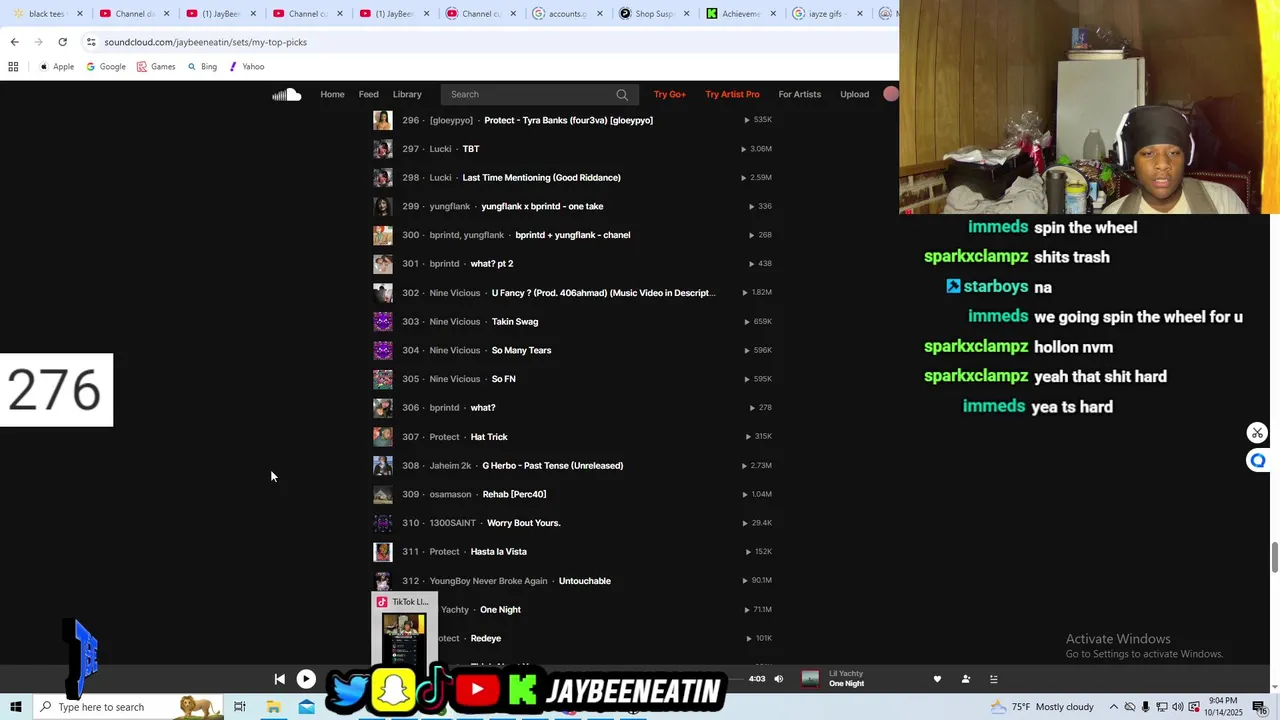1280x720 pixels.
Task: Open the next-up queue icon in the player
Action: (x=993, y=679)
